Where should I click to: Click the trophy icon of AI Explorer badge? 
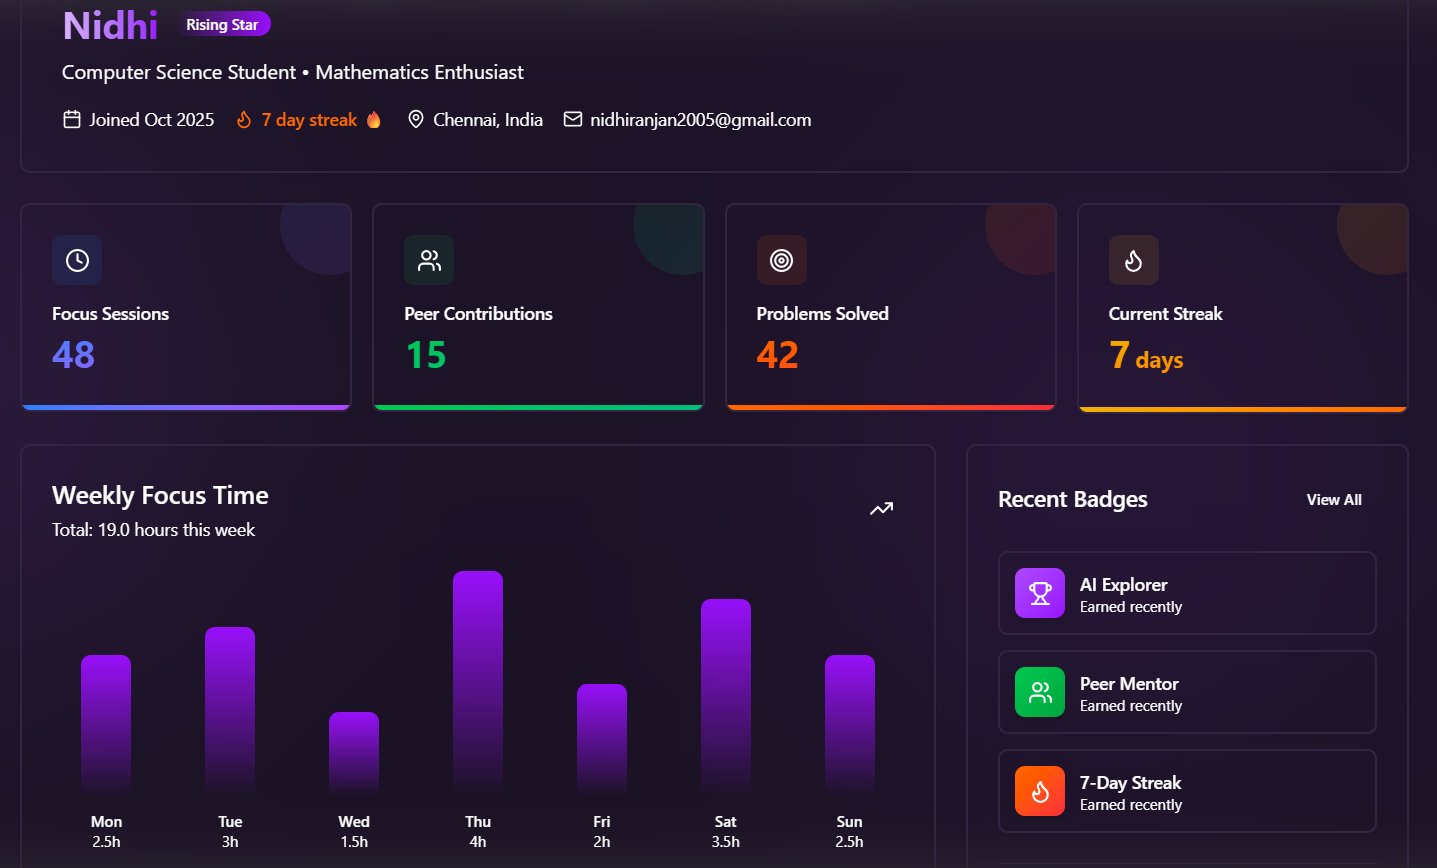(x=1040, y=593)
